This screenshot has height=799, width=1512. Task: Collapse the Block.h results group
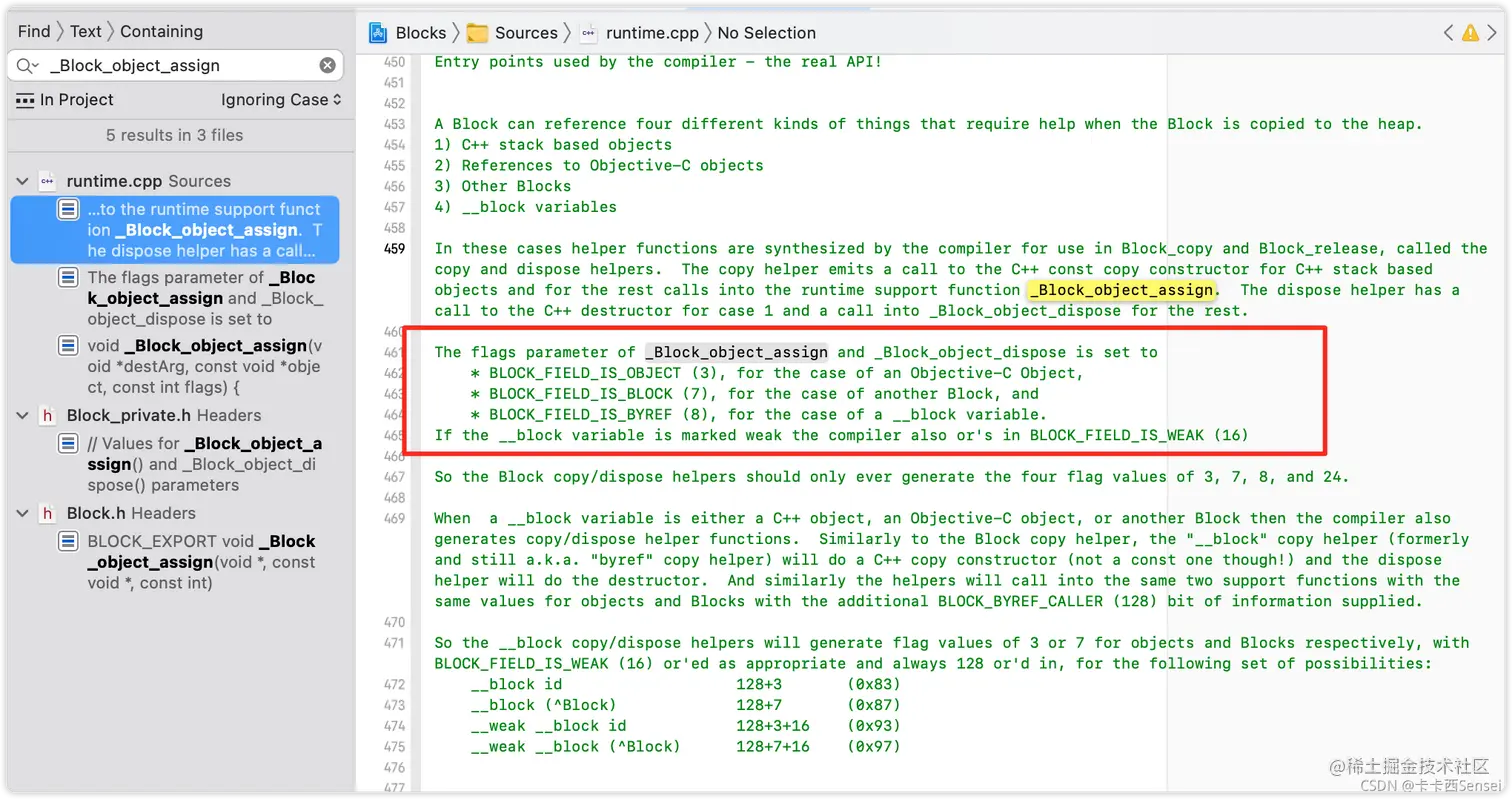[x=22, y=514]
